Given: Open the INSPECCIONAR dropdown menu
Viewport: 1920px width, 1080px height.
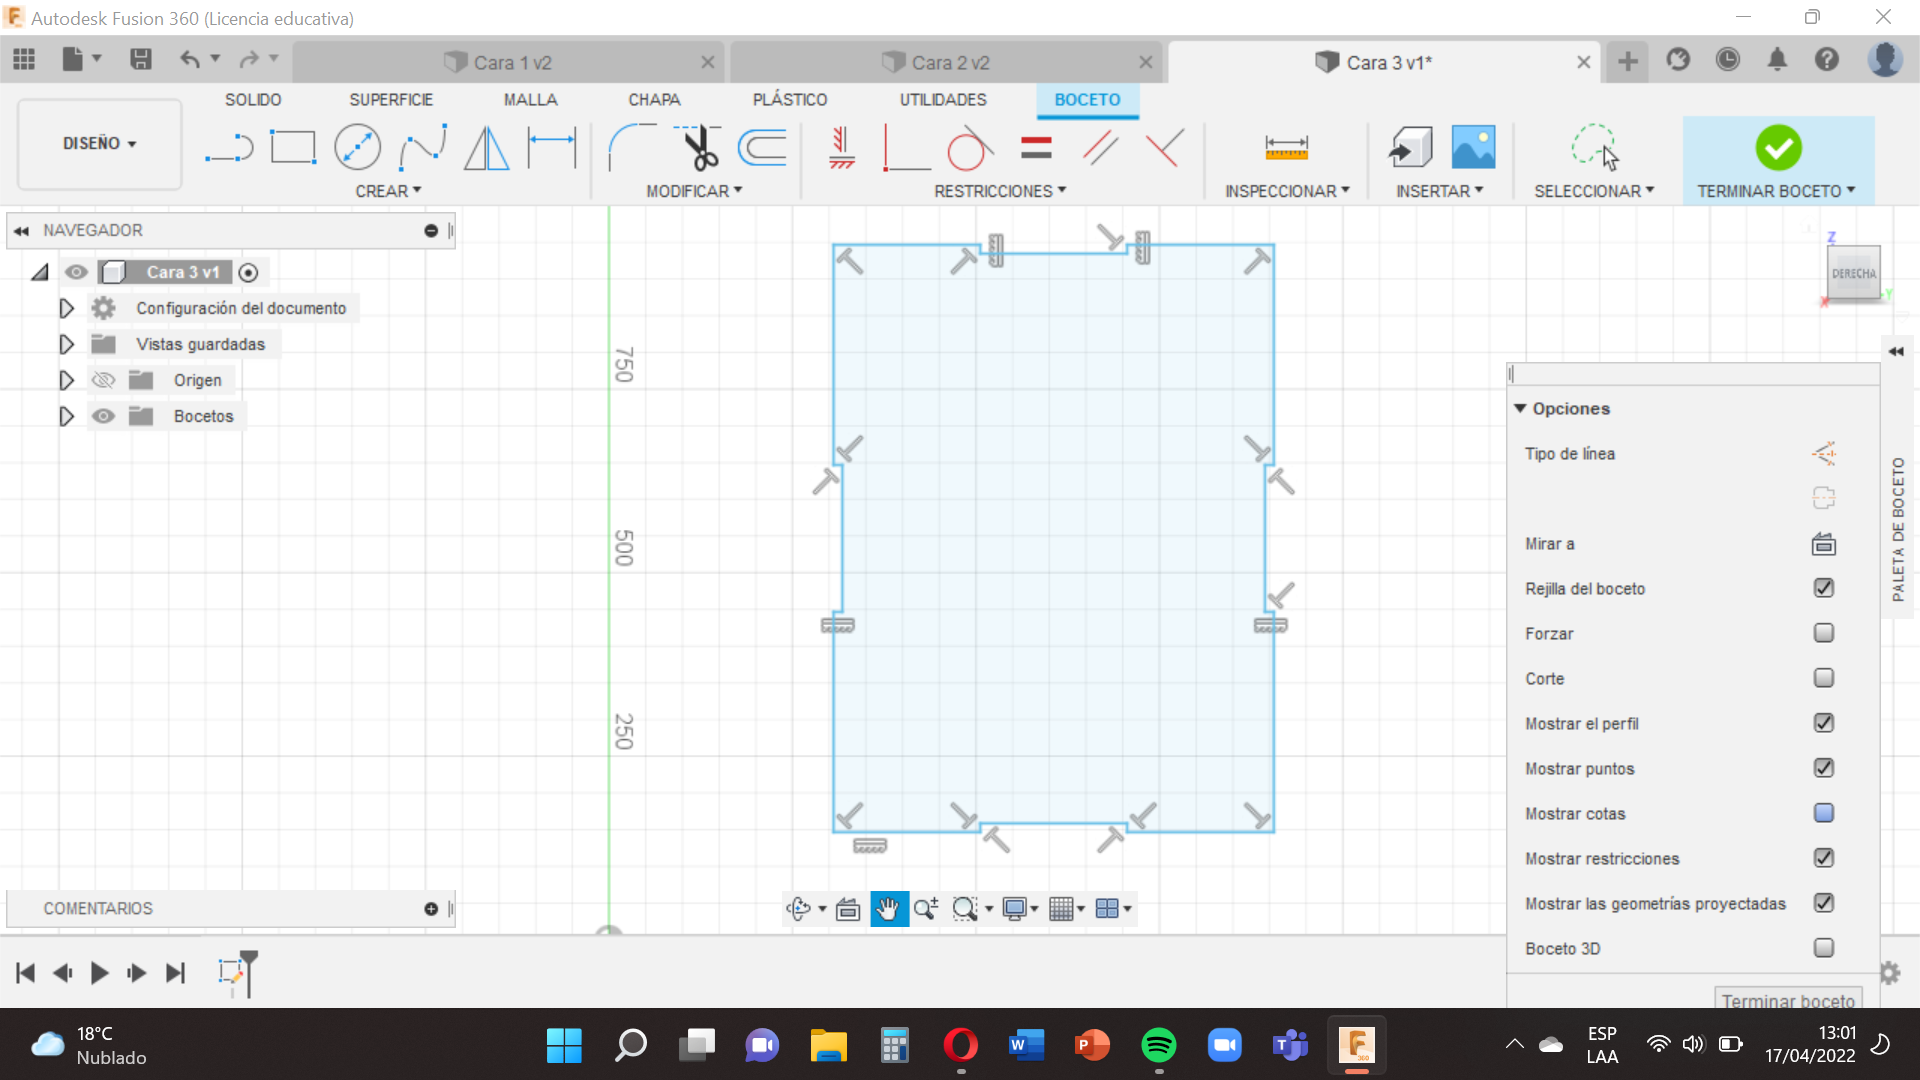Looking at the screenshot, I should point(1287,191).
